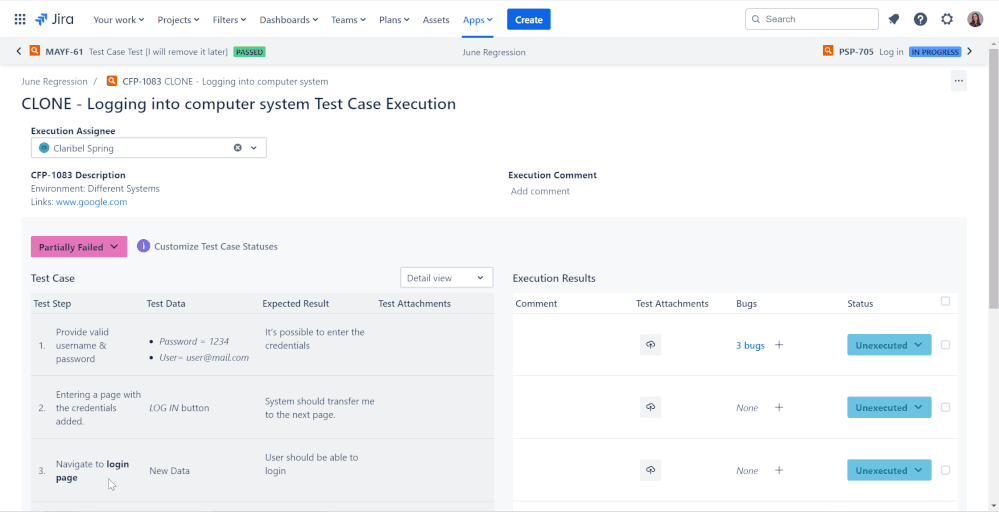999x512 pixels.
Task: Expand the Projects menu
Action: 178,20
